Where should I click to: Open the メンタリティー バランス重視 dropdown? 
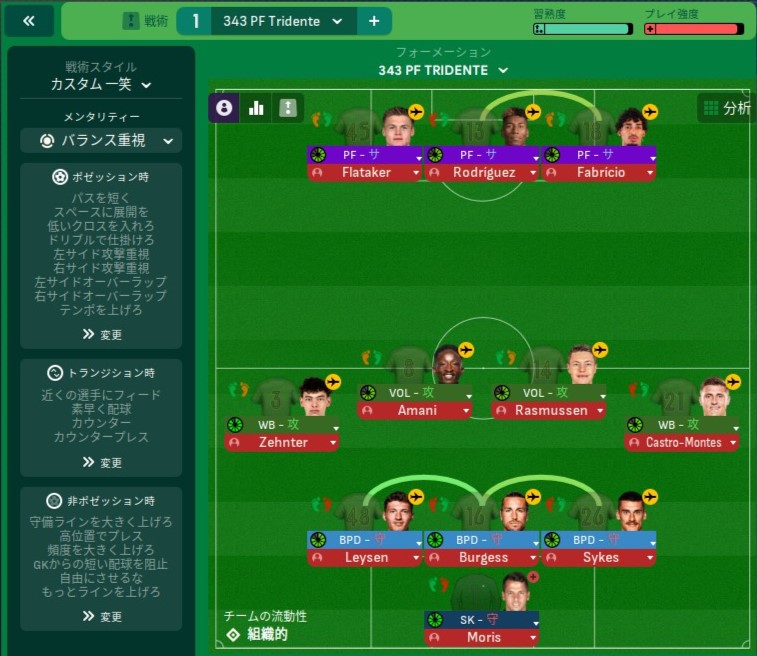click(x=101, y=140)
